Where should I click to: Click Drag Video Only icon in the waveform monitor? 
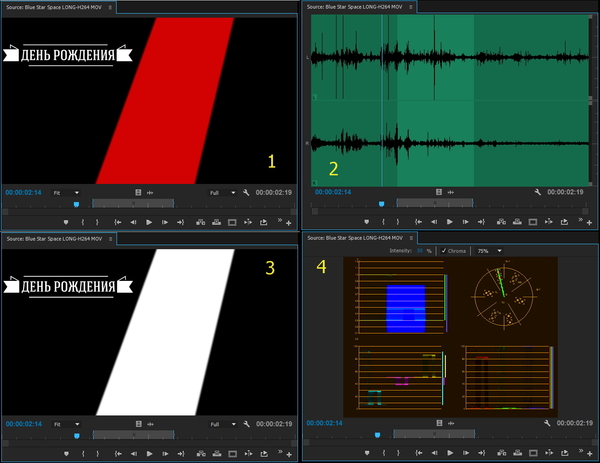[x=438, y=192]
